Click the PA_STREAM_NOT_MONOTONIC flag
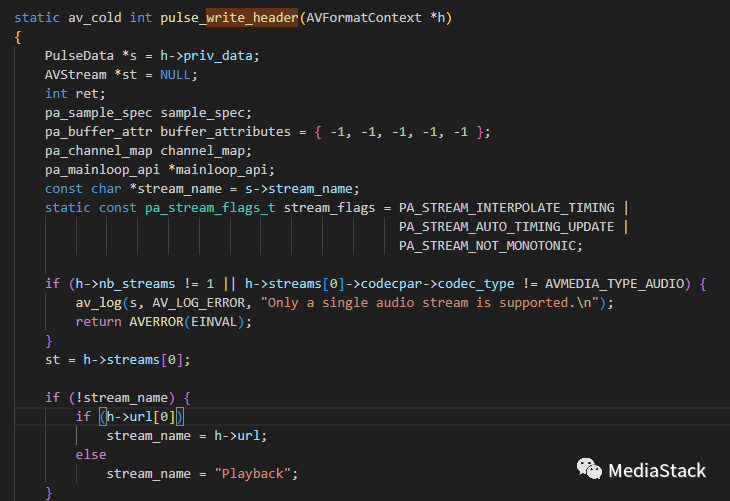The image size is (730, 501). (x=490, y=246)
